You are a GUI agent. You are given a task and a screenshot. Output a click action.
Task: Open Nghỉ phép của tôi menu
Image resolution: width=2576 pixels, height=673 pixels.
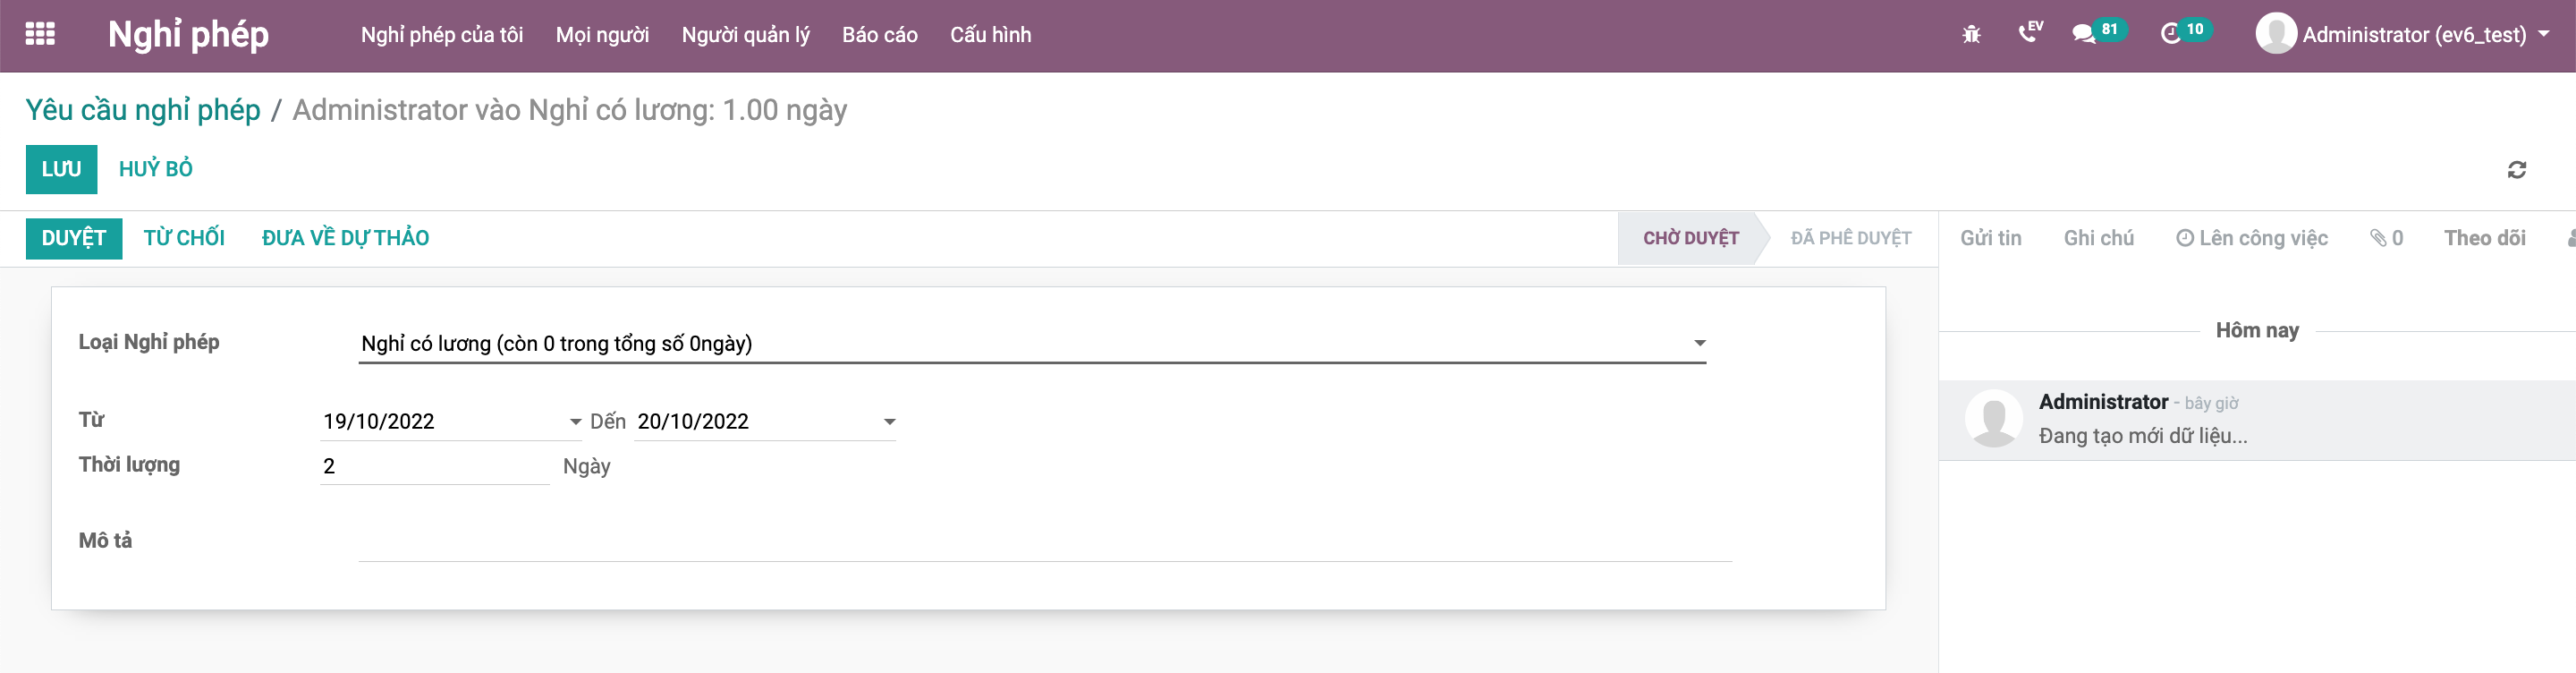[442, 35]
